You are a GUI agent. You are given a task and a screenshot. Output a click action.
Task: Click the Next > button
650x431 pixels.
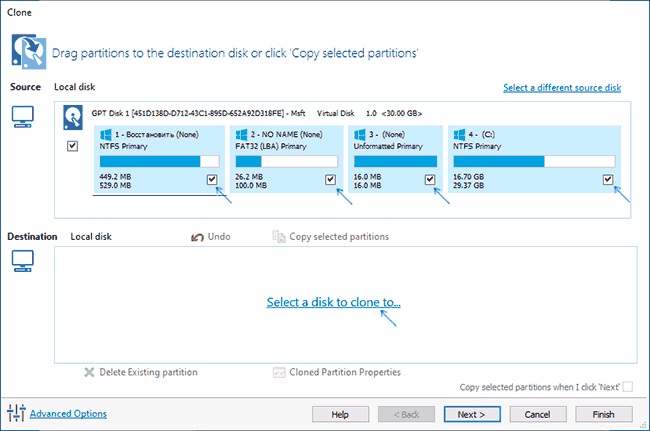coord(472,414)
